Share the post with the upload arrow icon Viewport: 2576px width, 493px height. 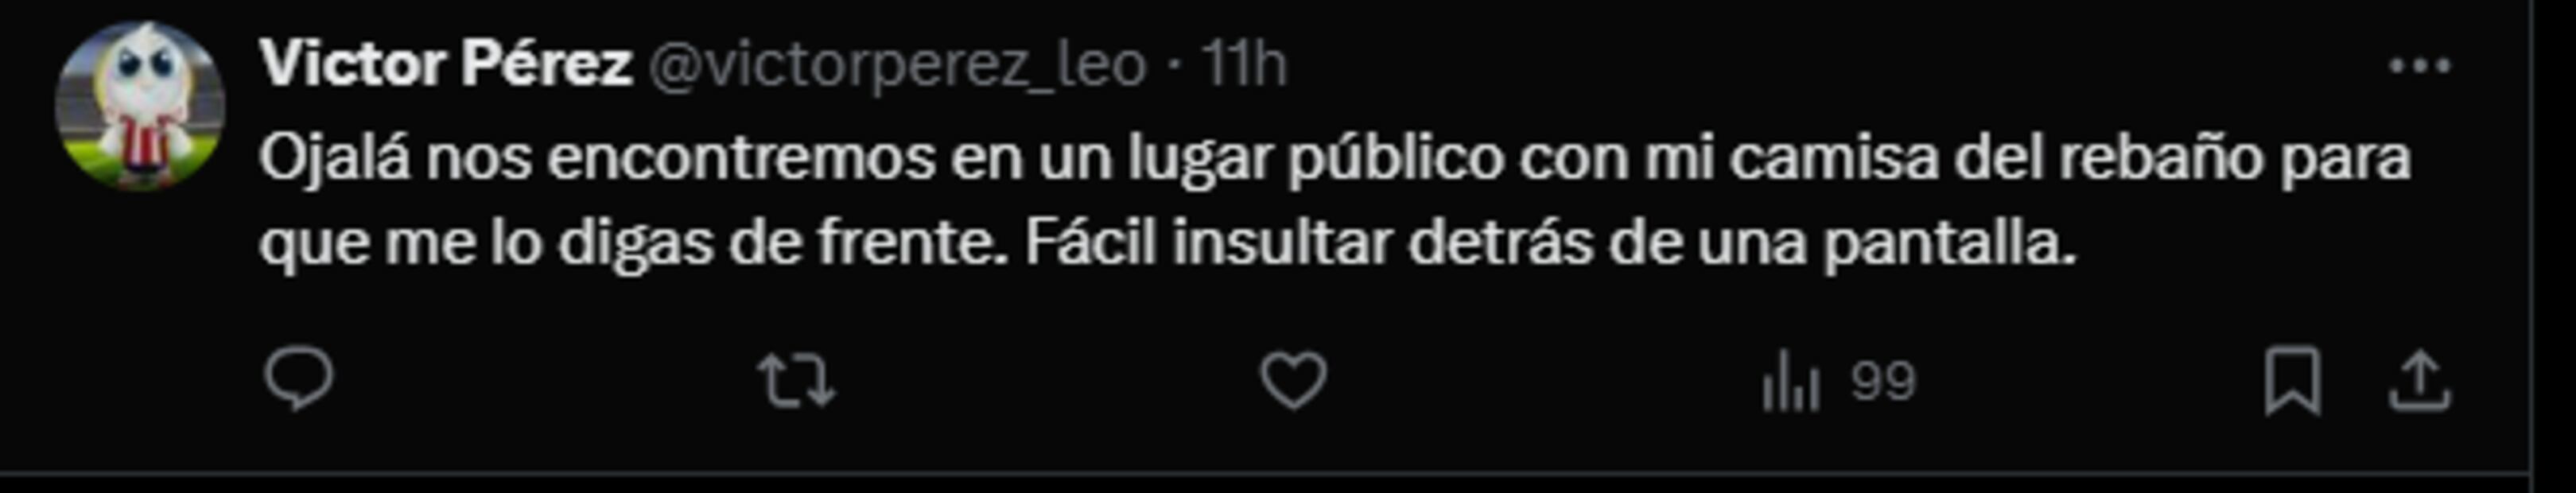[2419, 381]
